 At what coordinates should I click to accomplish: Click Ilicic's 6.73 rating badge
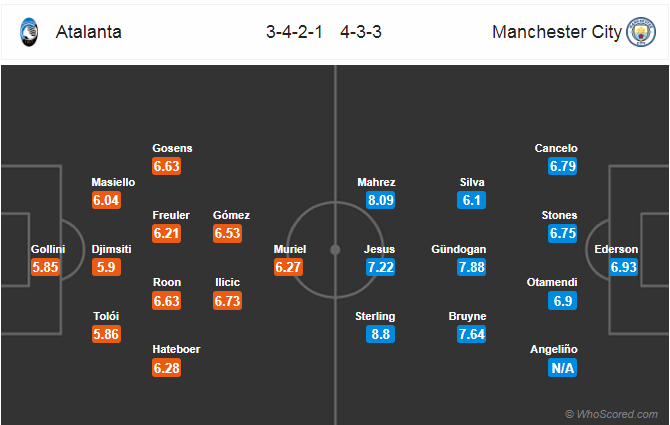point(227,301)
